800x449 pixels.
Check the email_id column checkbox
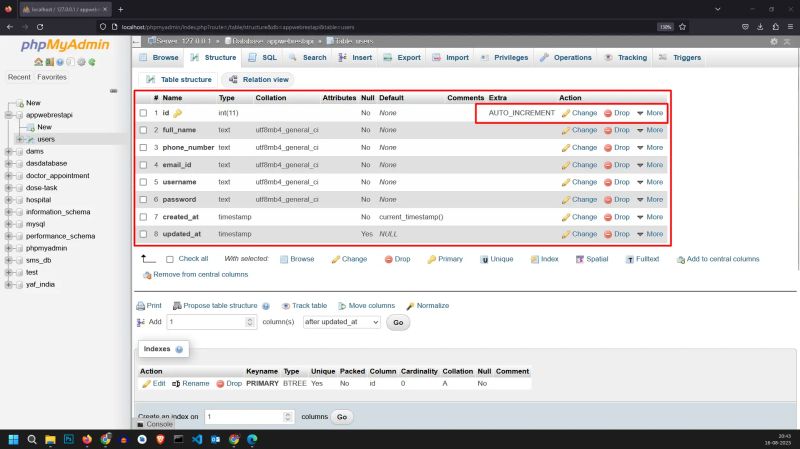pos(143,165)
